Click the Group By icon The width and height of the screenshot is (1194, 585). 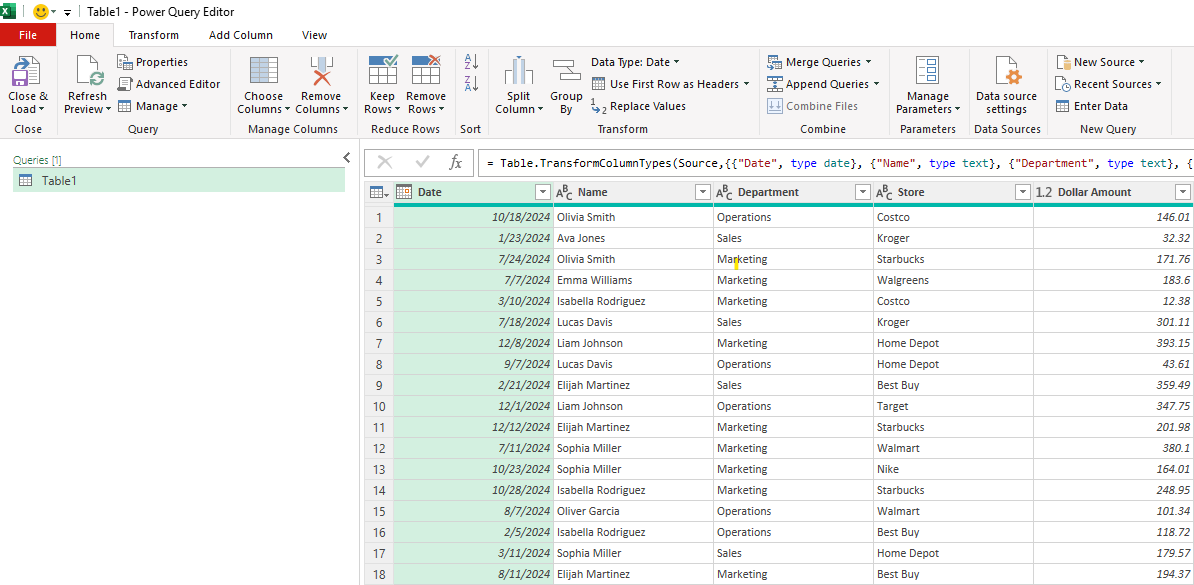click(x=566, y=72)
